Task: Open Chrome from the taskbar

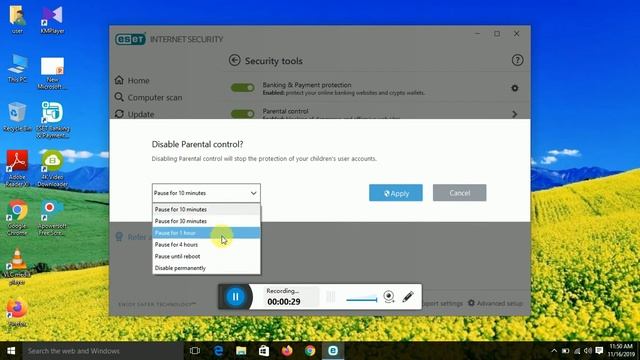Action: (310, 351)
